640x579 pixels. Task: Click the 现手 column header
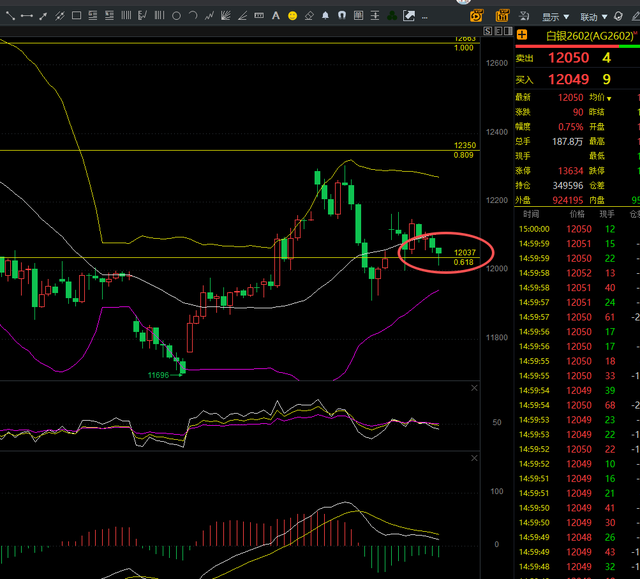(x=607, y=214)
